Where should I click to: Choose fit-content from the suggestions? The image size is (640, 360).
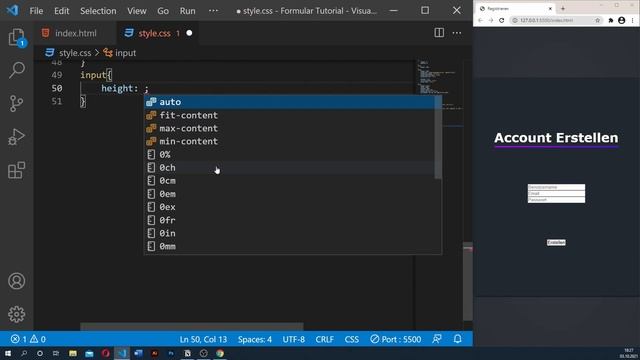(290, 116)
